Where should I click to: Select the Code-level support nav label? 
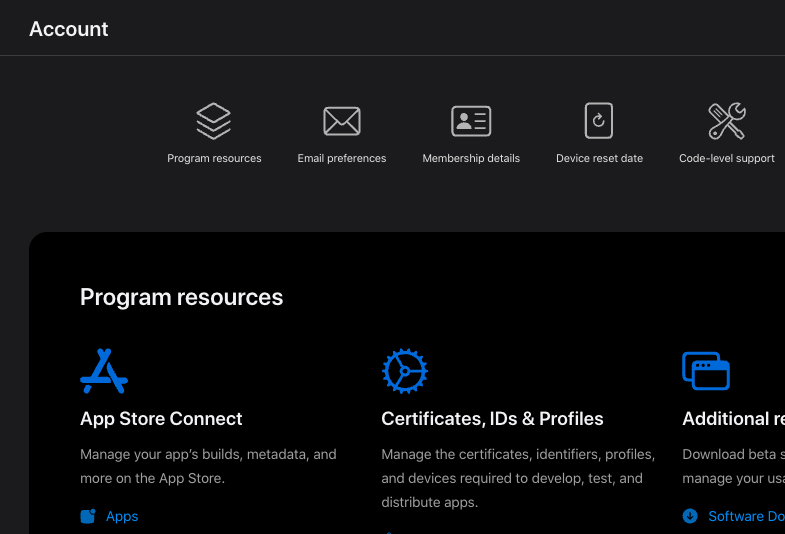pos(727,158)
